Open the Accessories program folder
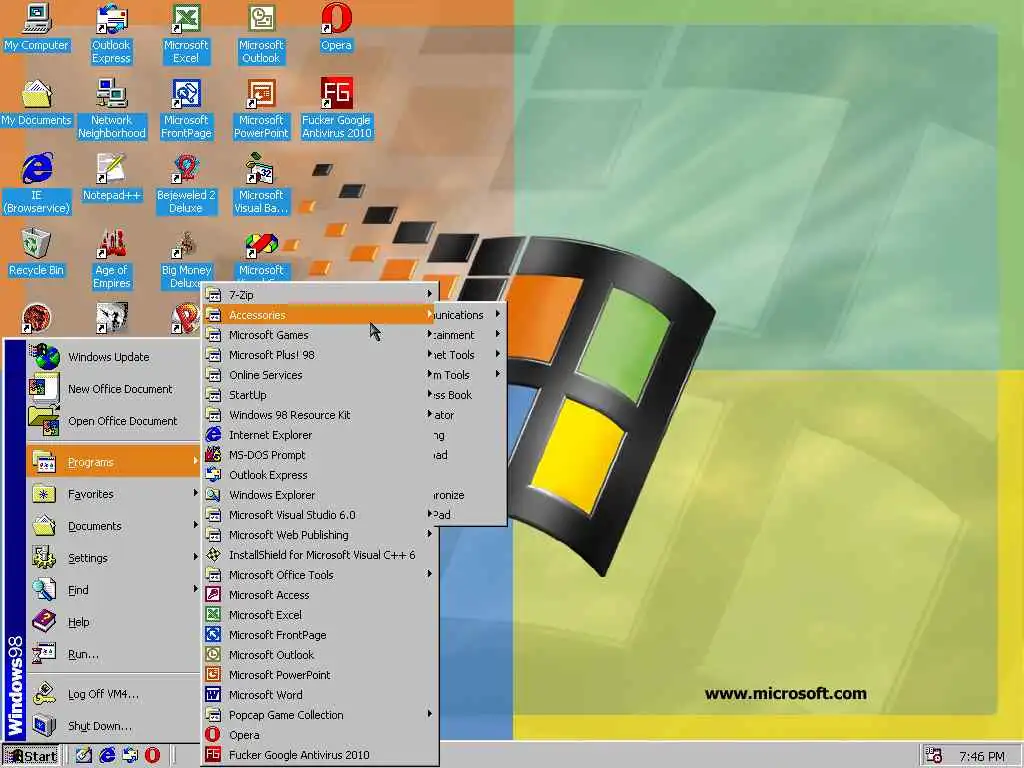 (320, 315)
